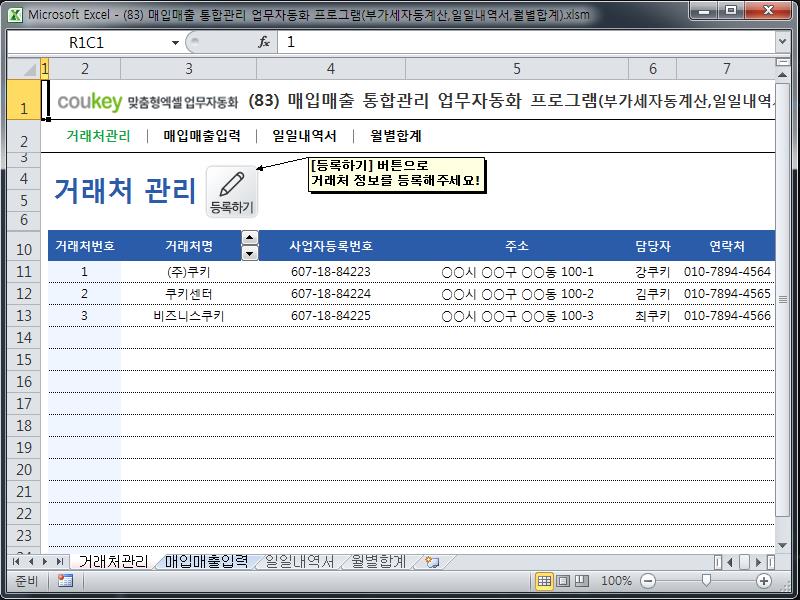Click the cell with (주)쿠키
Screen dimensions: 800x600
point(189,271)
